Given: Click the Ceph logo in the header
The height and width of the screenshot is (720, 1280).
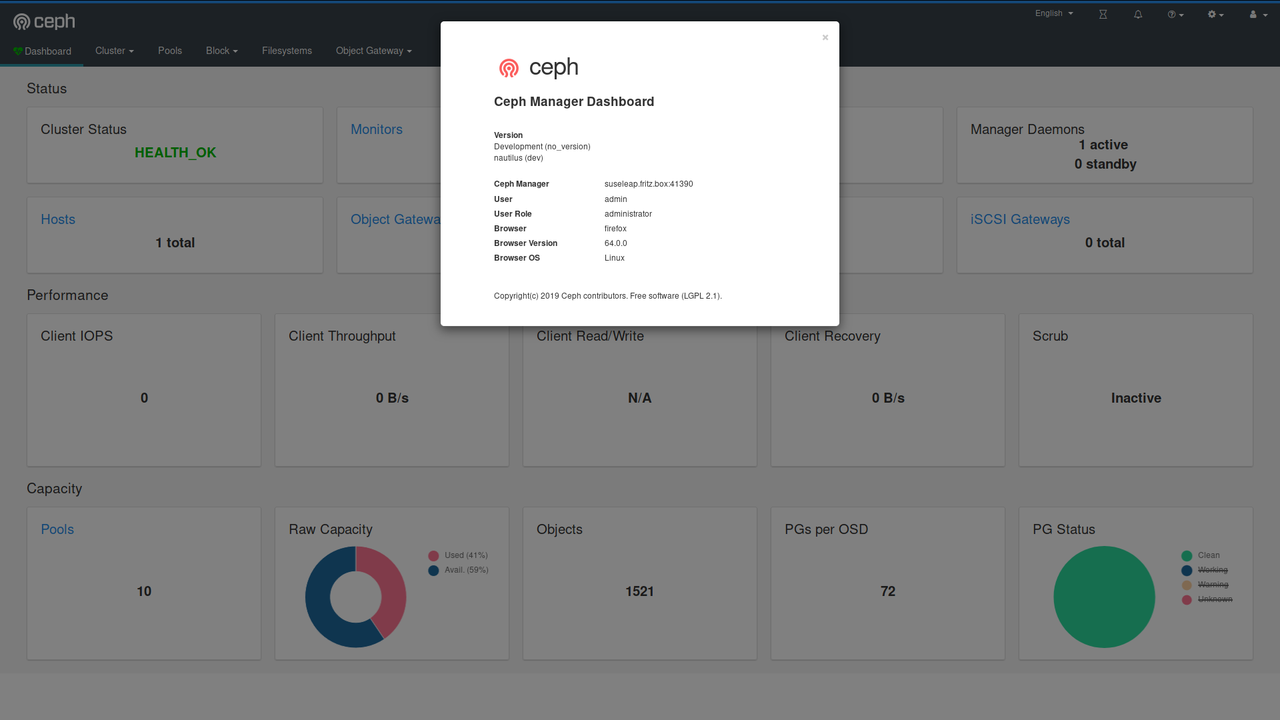Looking at the screenshot, I should pyautogui.click(x=44, y=21).
